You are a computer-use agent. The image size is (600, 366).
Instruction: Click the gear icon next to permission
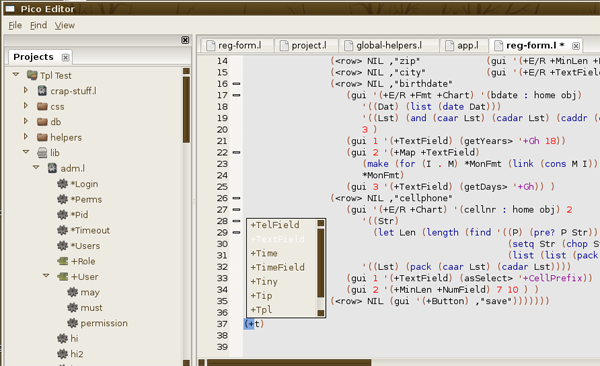click(72, 323)
